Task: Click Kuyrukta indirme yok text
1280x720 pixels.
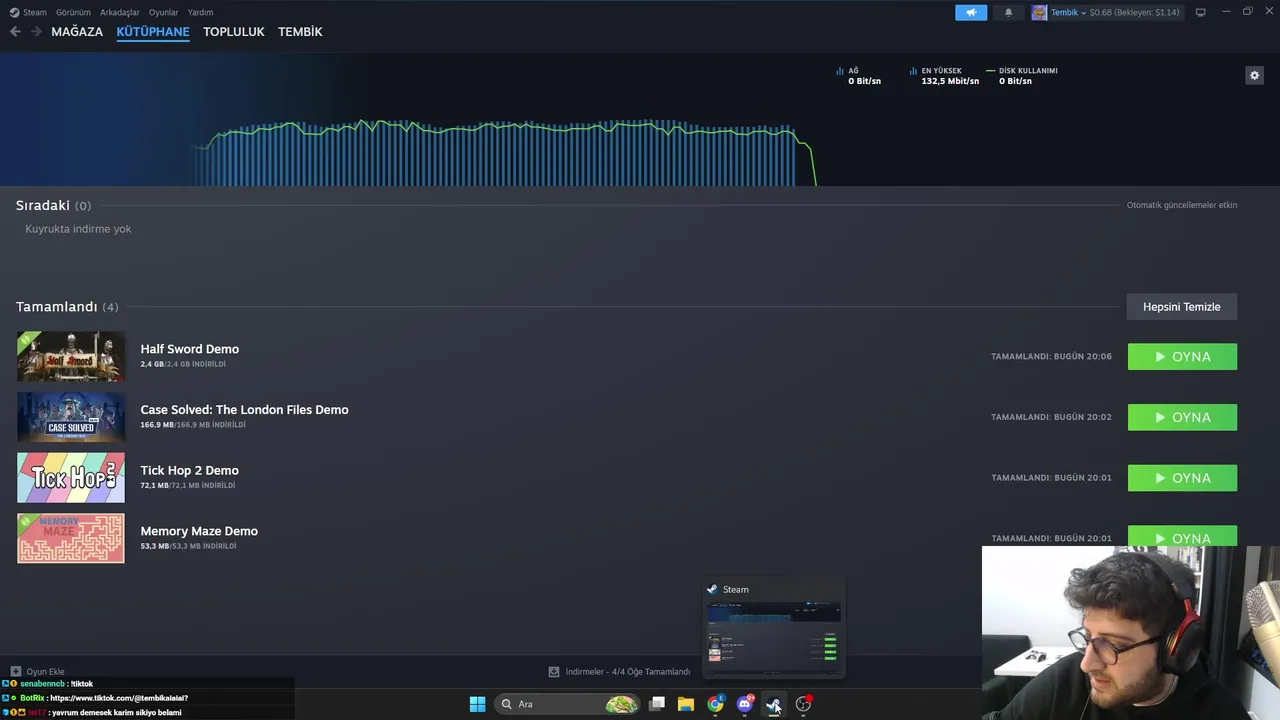Action: point(78,229)
